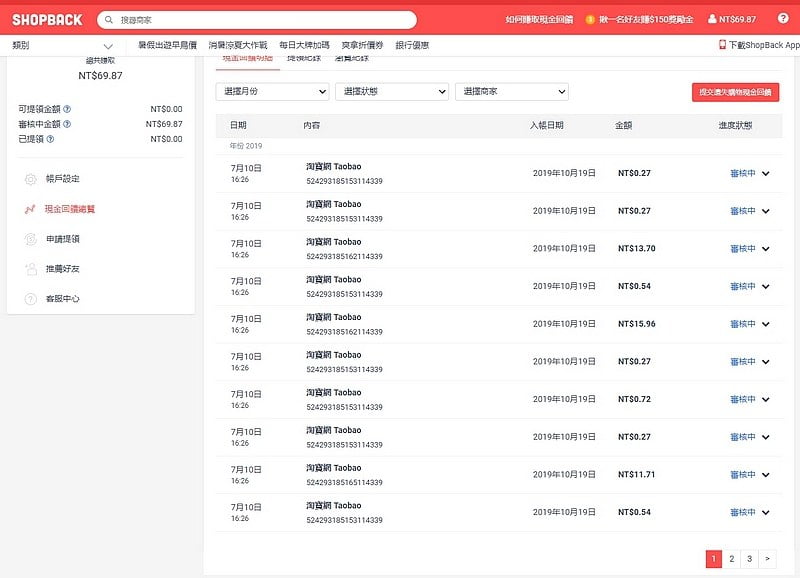Click the amount NT$11.71
Screen dimensions: 800x578
tap(636, 474)
